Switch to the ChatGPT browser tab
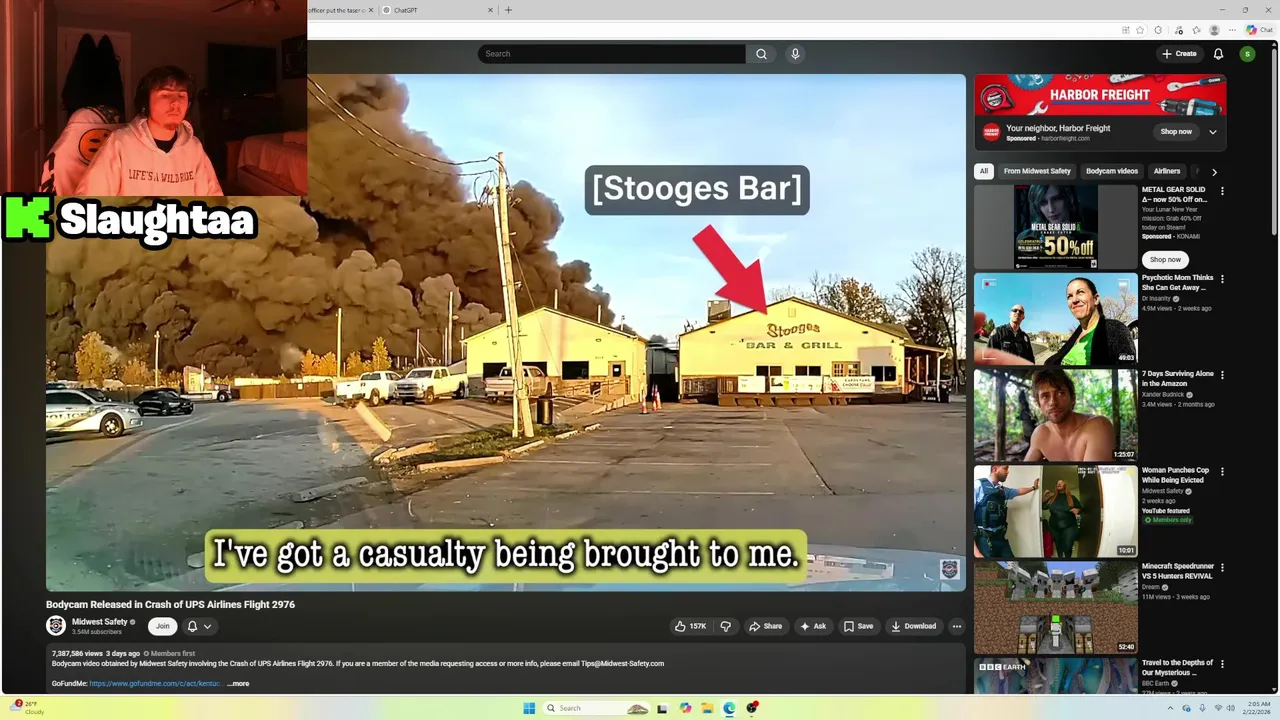 [434, 10]
